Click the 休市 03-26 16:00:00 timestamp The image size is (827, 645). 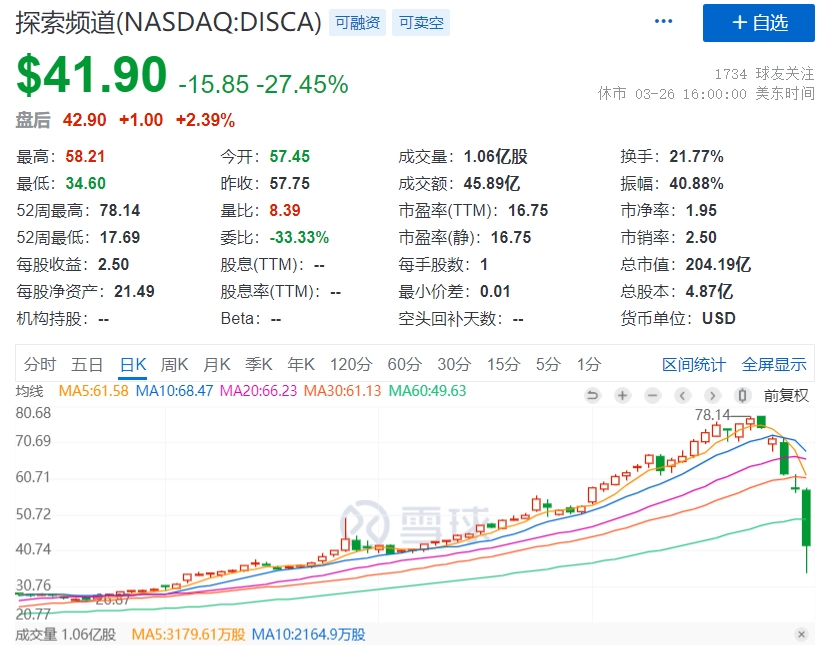706,94
